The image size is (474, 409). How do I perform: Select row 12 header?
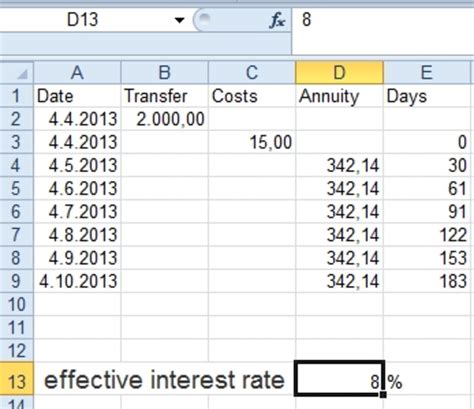tap(17, 350)
